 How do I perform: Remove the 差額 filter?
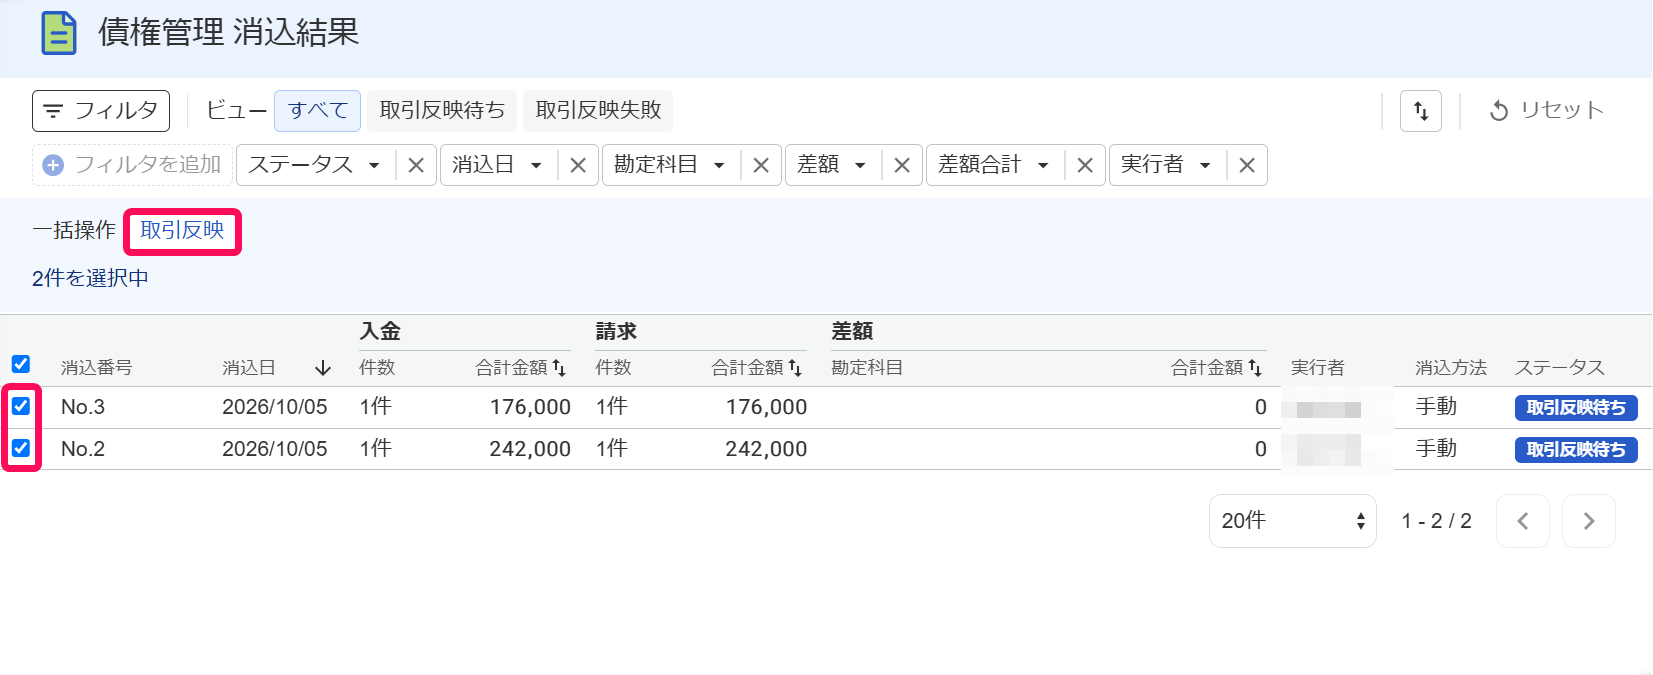[902, 166]
